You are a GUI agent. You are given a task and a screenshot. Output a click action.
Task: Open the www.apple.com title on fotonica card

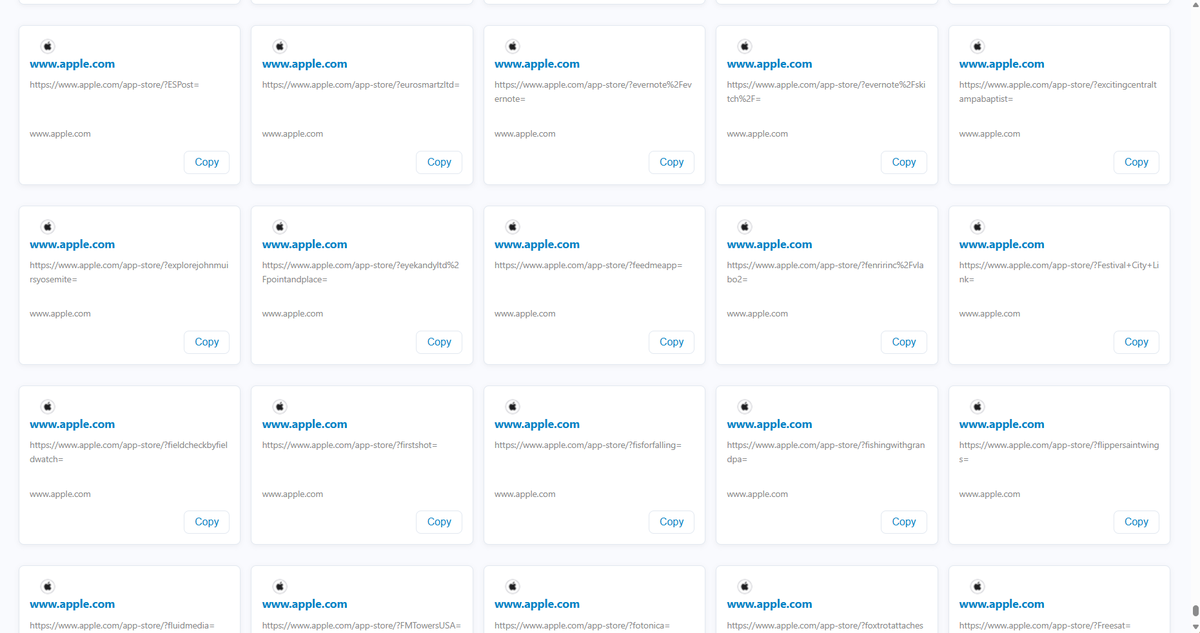pyautogui.click(x=537, y=604)
